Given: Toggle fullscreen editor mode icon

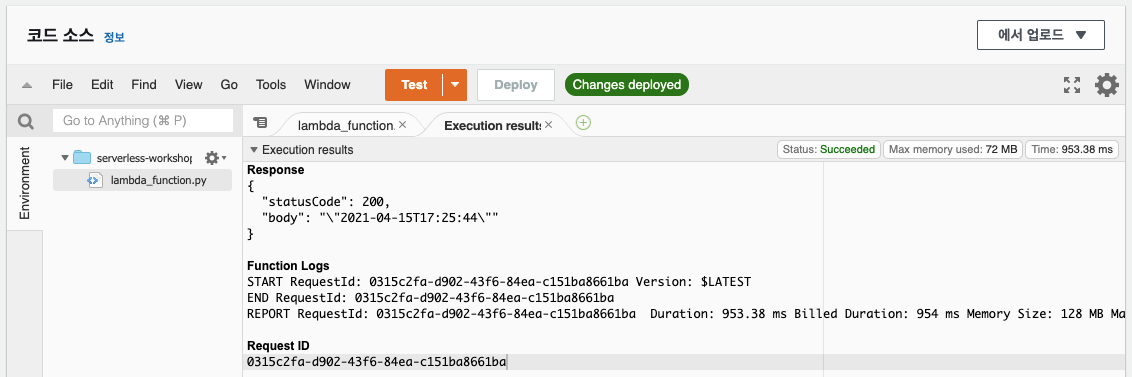Looking at the screenshot, I should click(x=1072, y=85).
